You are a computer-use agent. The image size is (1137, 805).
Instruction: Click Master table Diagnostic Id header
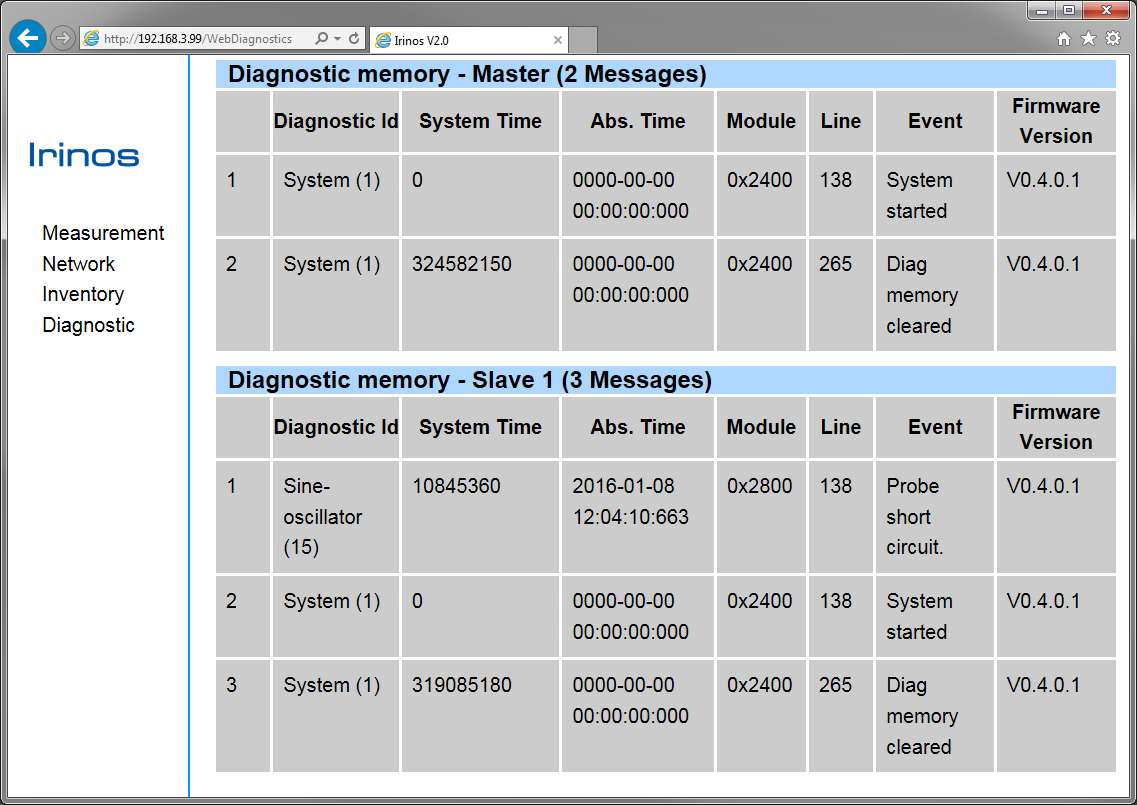(x=336, y=121)
